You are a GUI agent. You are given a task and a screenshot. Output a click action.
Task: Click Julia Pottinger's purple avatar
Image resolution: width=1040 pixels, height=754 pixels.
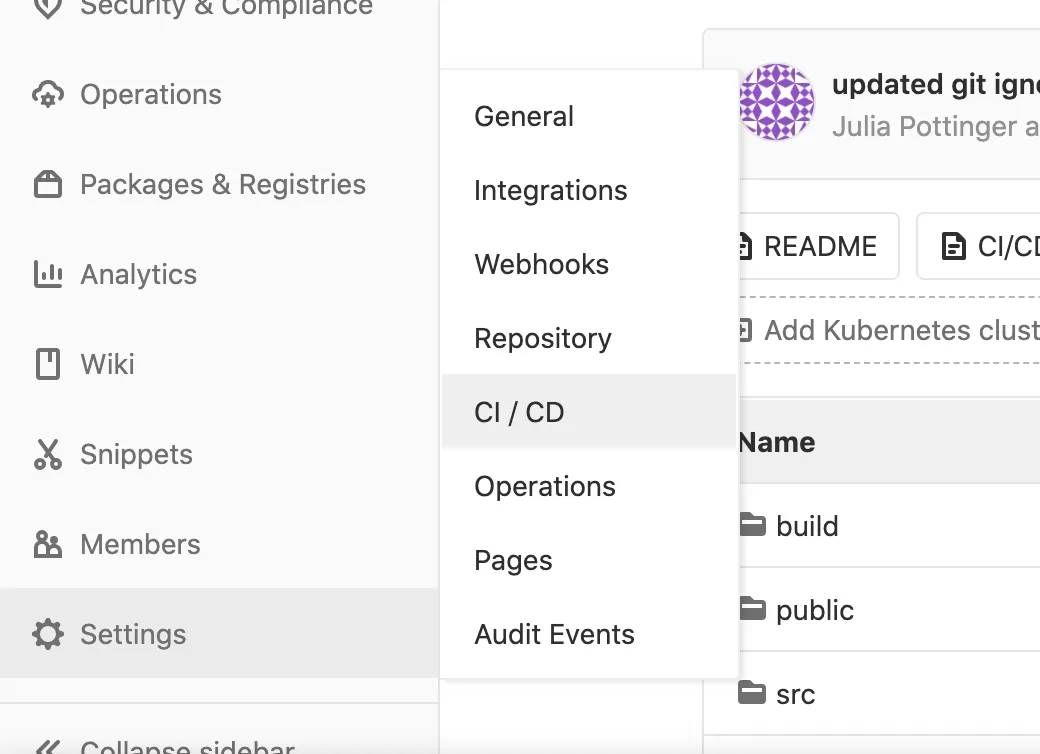pyautogui.click(x=777, y=101)
